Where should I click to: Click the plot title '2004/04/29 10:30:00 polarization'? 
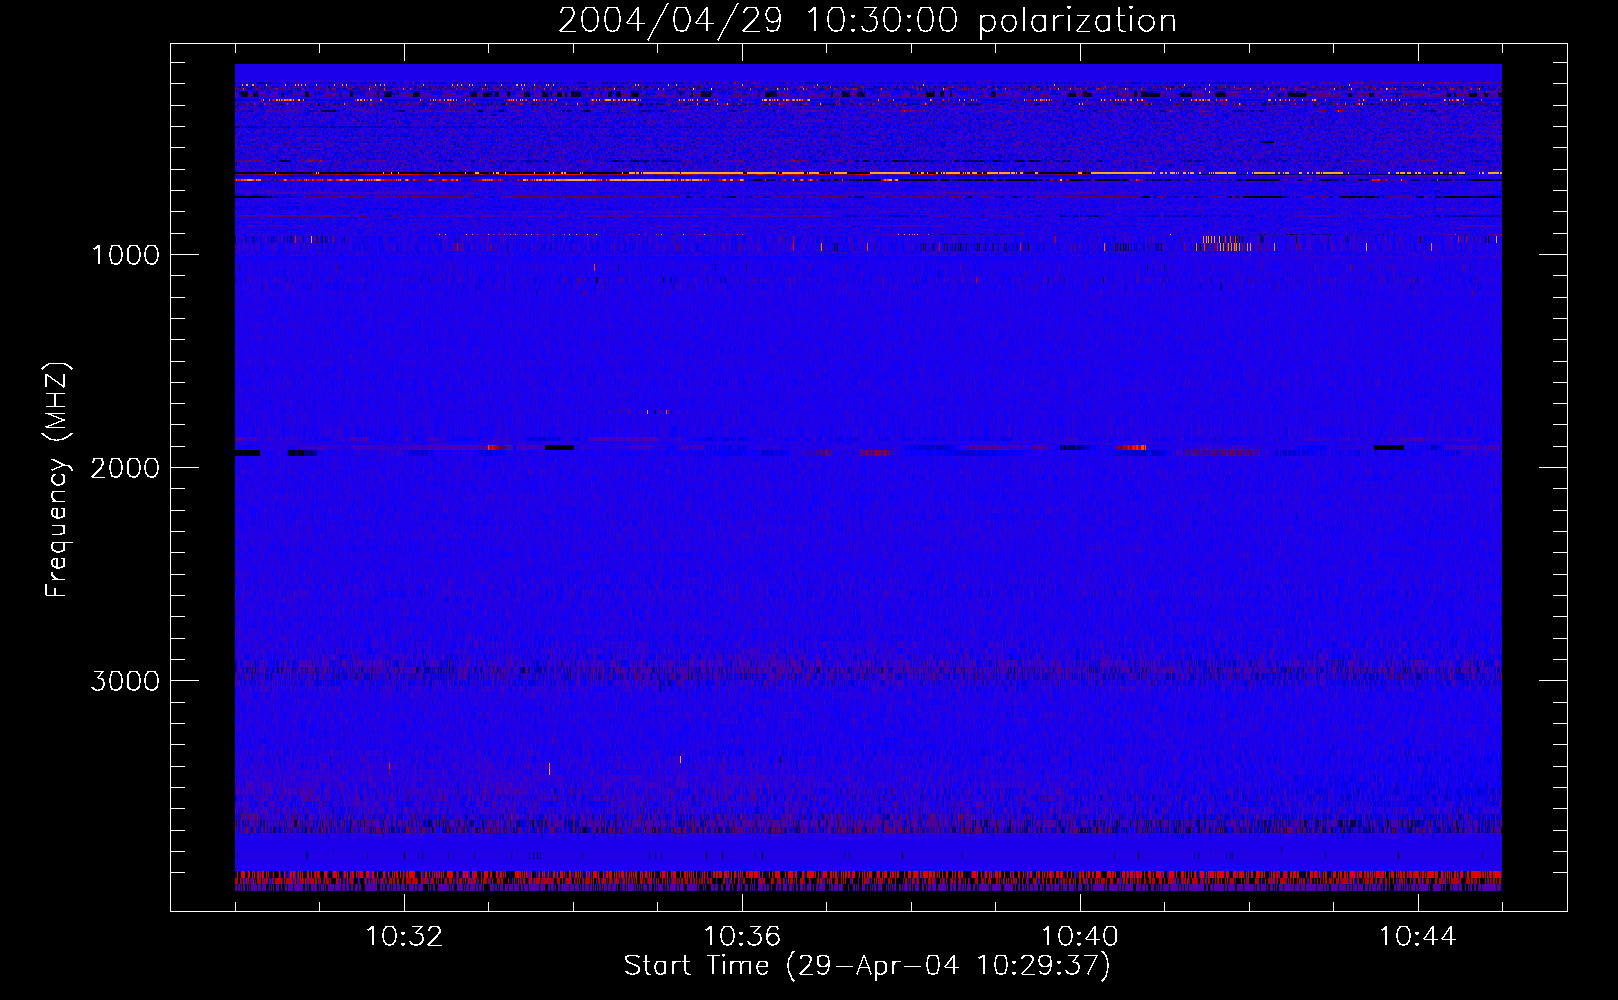click(867, 21)
